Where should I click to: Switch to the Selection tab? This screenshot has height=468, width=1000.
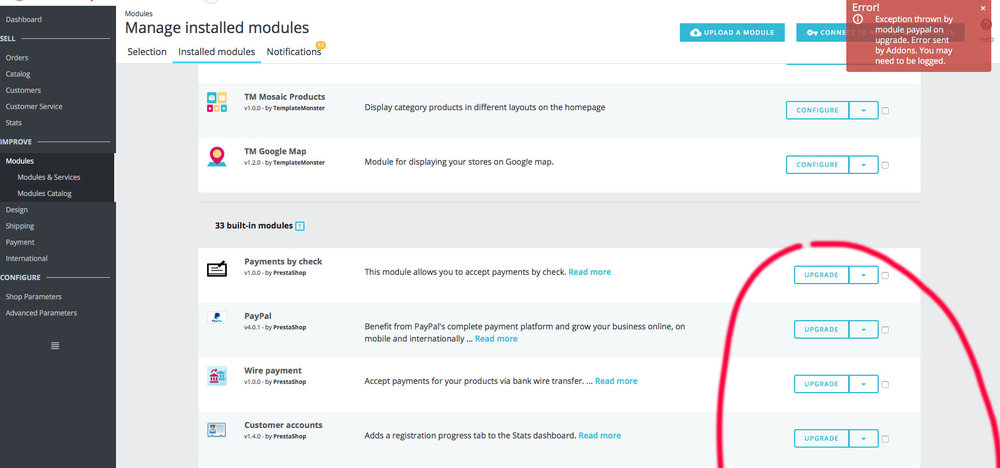pyautogui.click(x=147, y=52)
